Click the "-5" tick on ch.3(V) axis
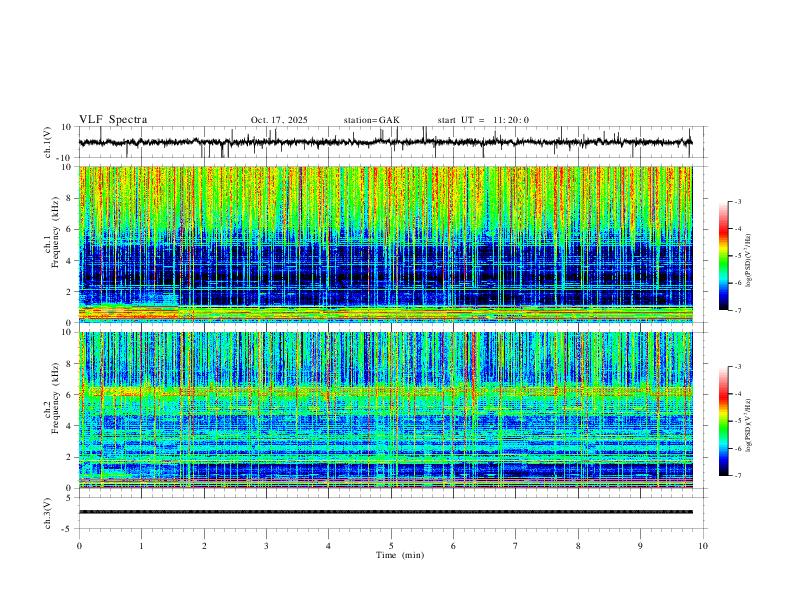Viewport: 792px width, 612px height. [x=68, y=529]
